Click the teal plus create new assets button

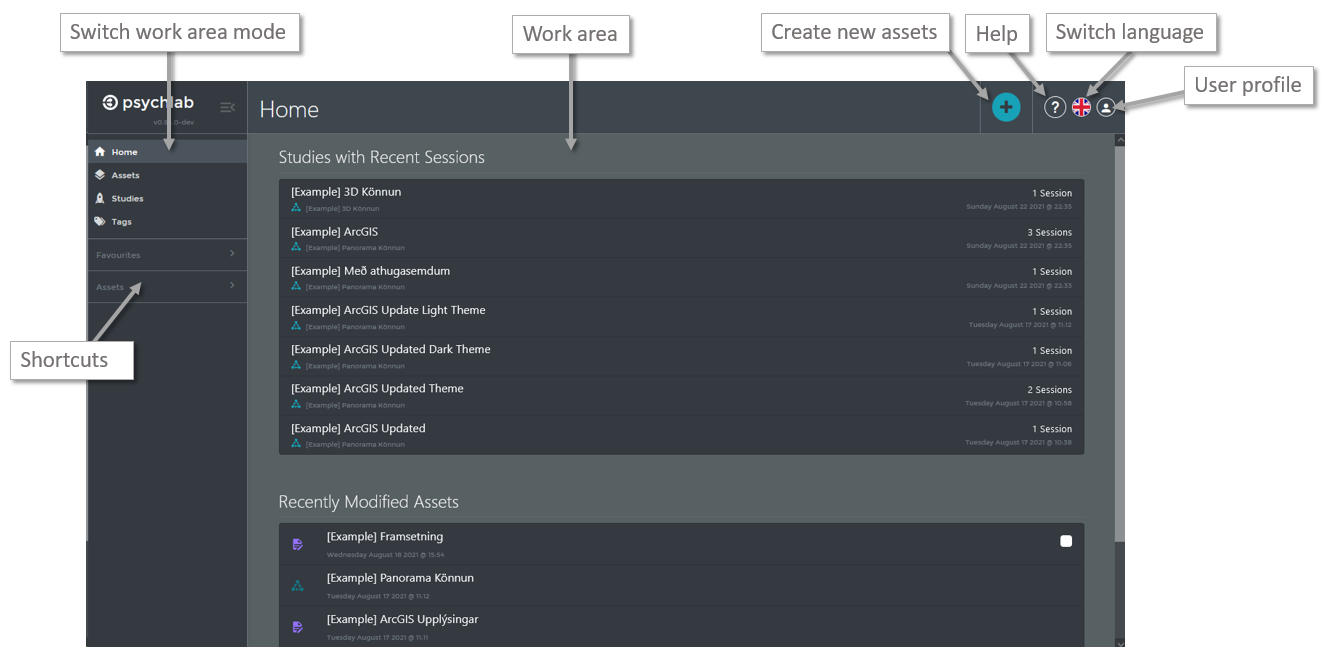[1006, 107]
